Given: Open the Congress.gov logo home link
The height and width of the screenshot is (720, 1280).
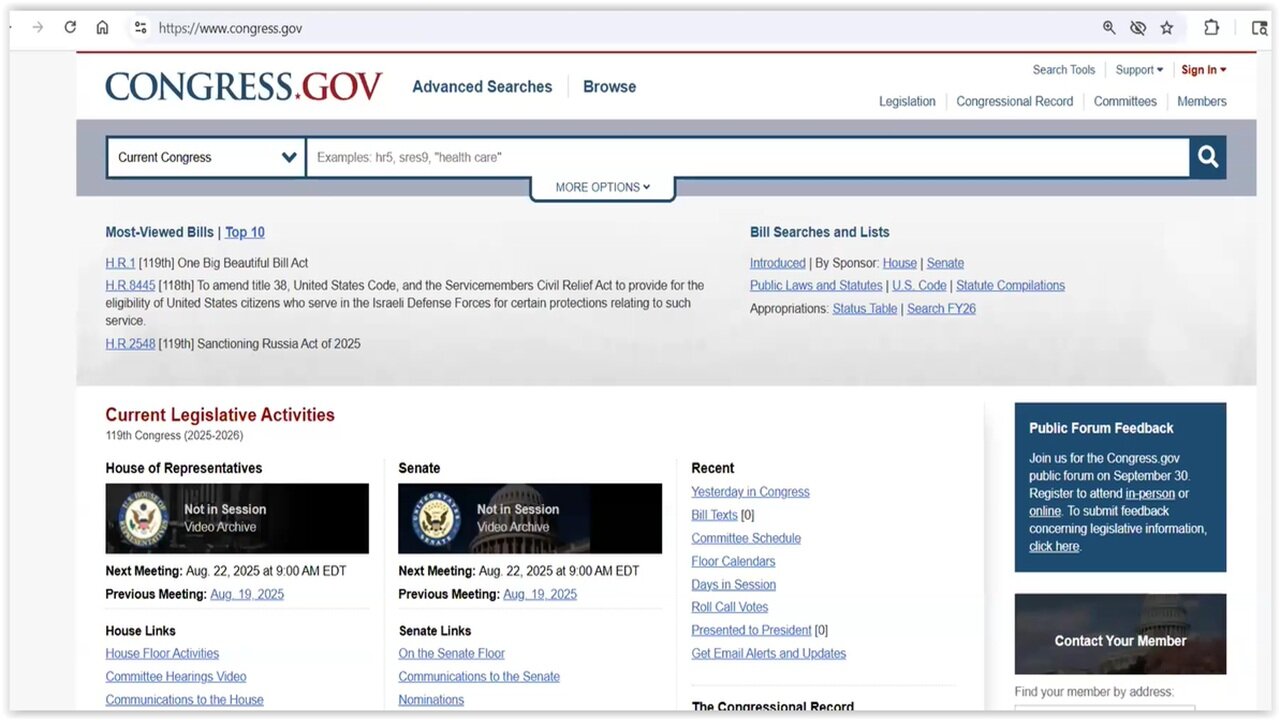Looking at the screenshot, I should (x=243, y=86).
